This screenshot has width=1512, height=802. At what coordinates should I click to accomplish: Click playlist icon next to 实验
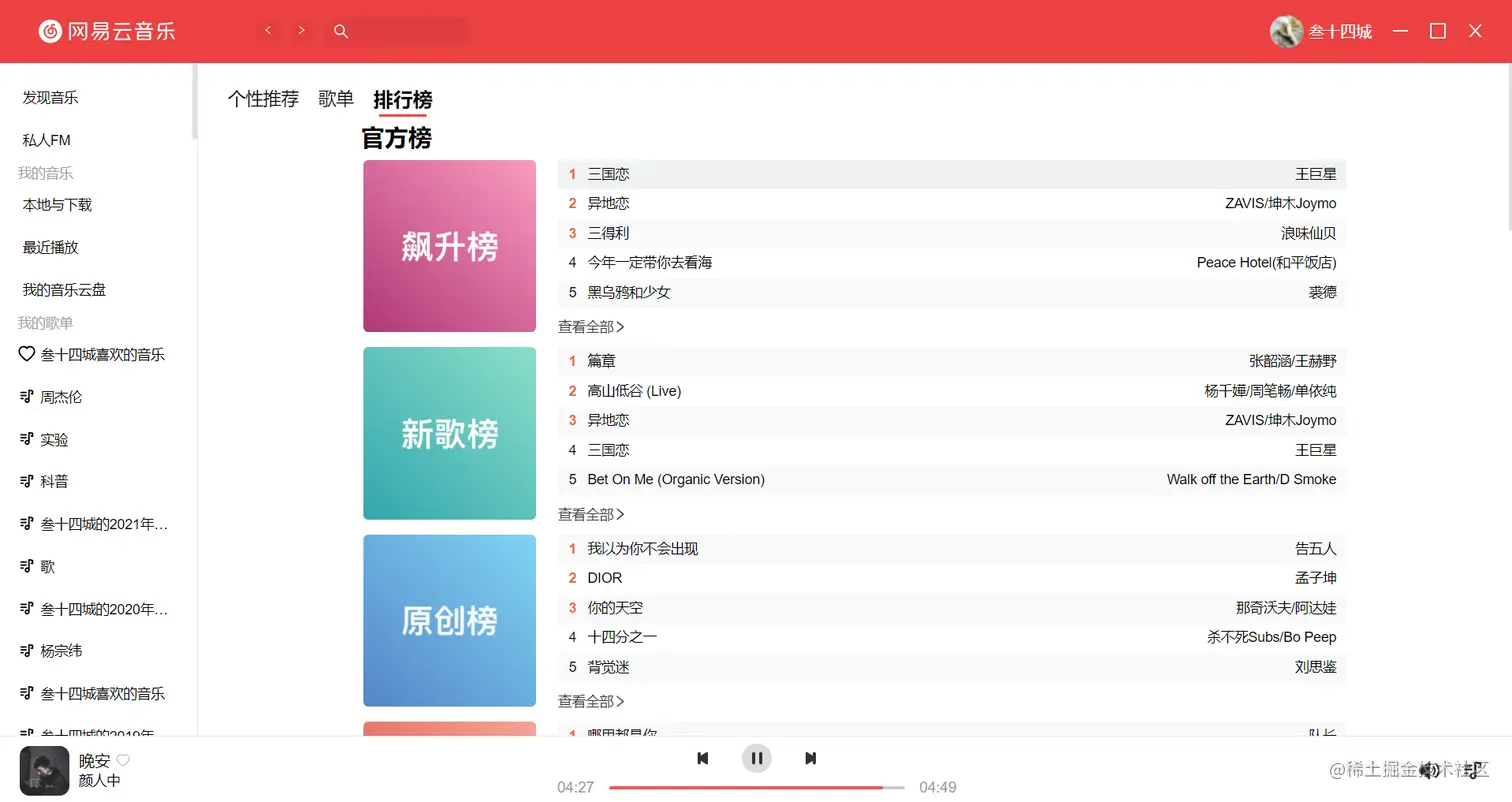(27, 439)
